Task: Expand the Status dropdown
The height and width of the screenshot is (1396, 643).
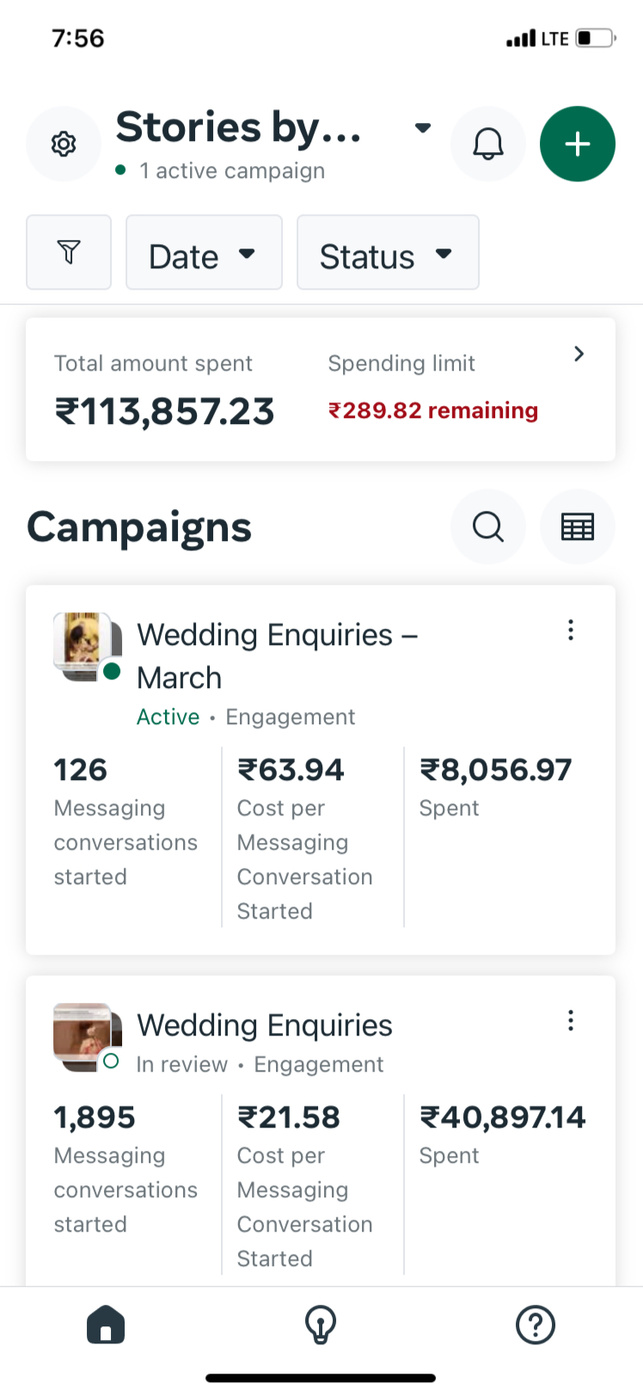Action: point(387,253)
